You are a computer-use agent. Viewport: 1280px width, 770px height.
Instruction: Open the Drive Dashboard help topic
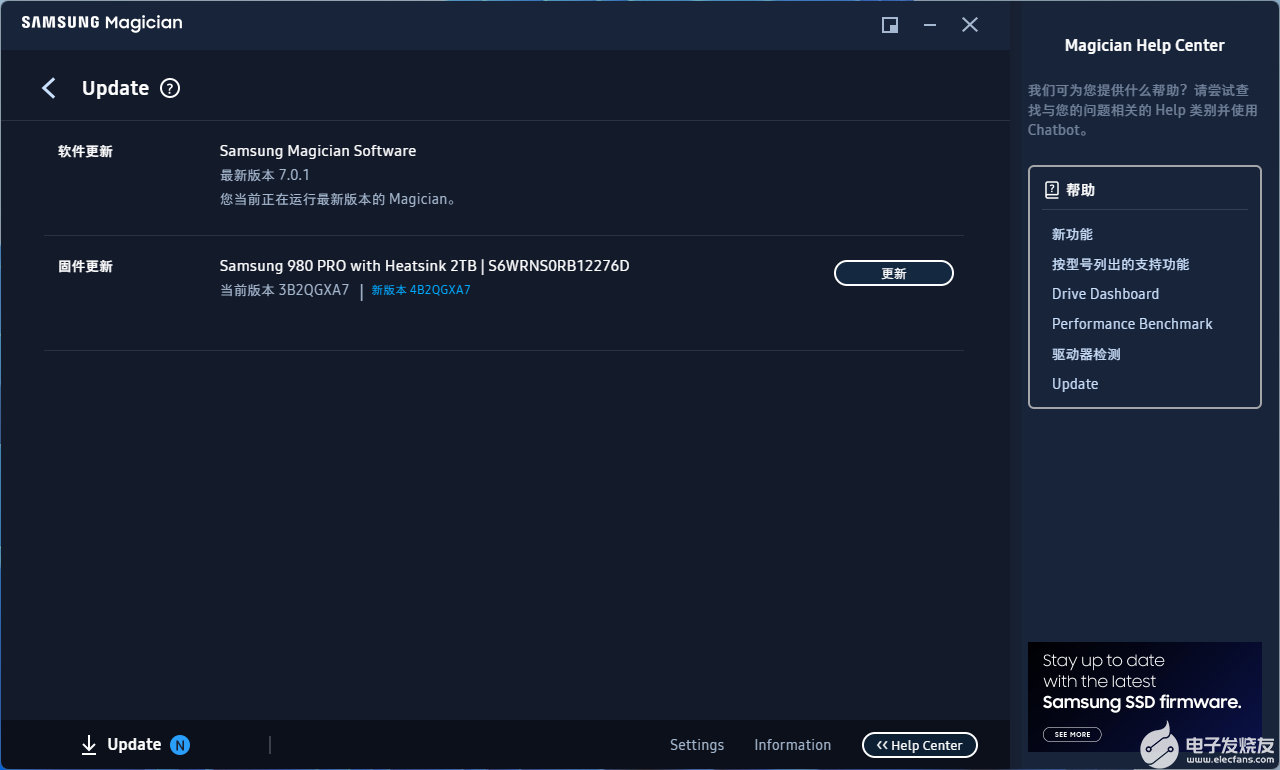(x=1105, y=294)
